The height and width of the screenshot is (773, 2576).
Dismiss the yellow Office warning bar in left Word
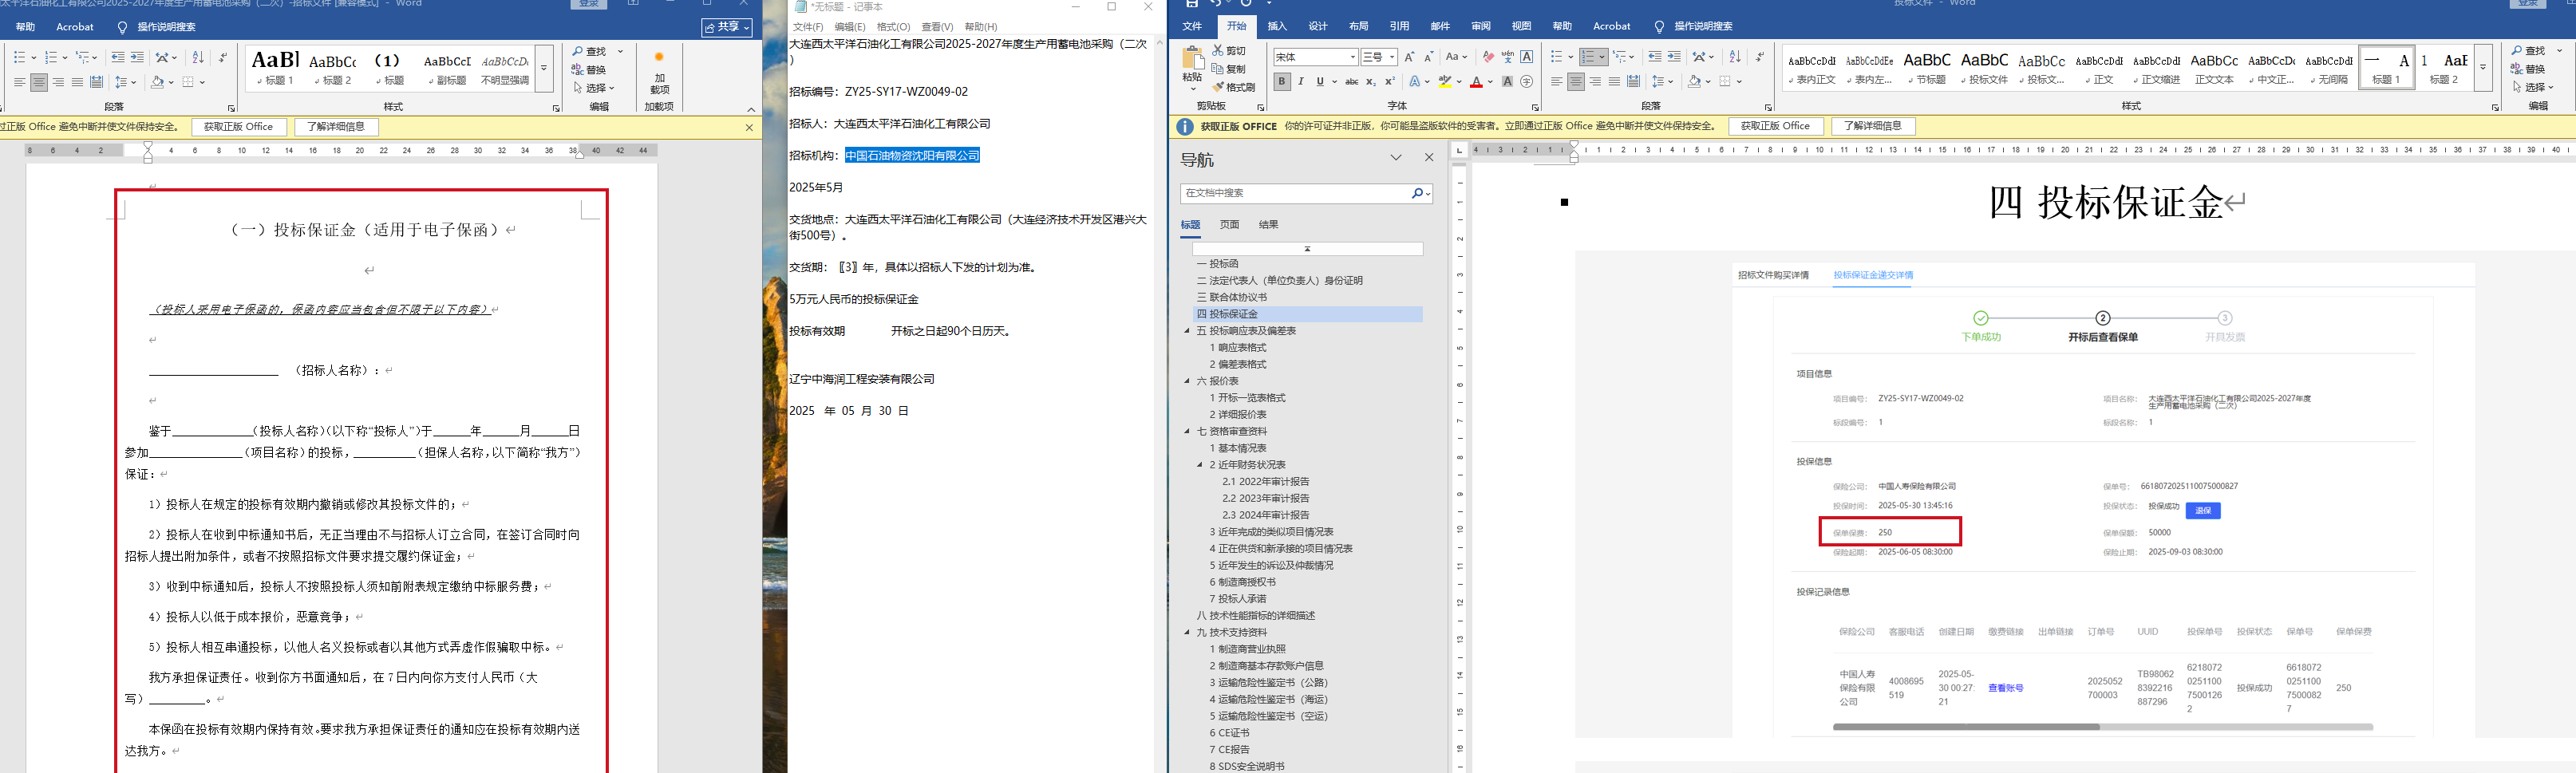click(749, 127)
